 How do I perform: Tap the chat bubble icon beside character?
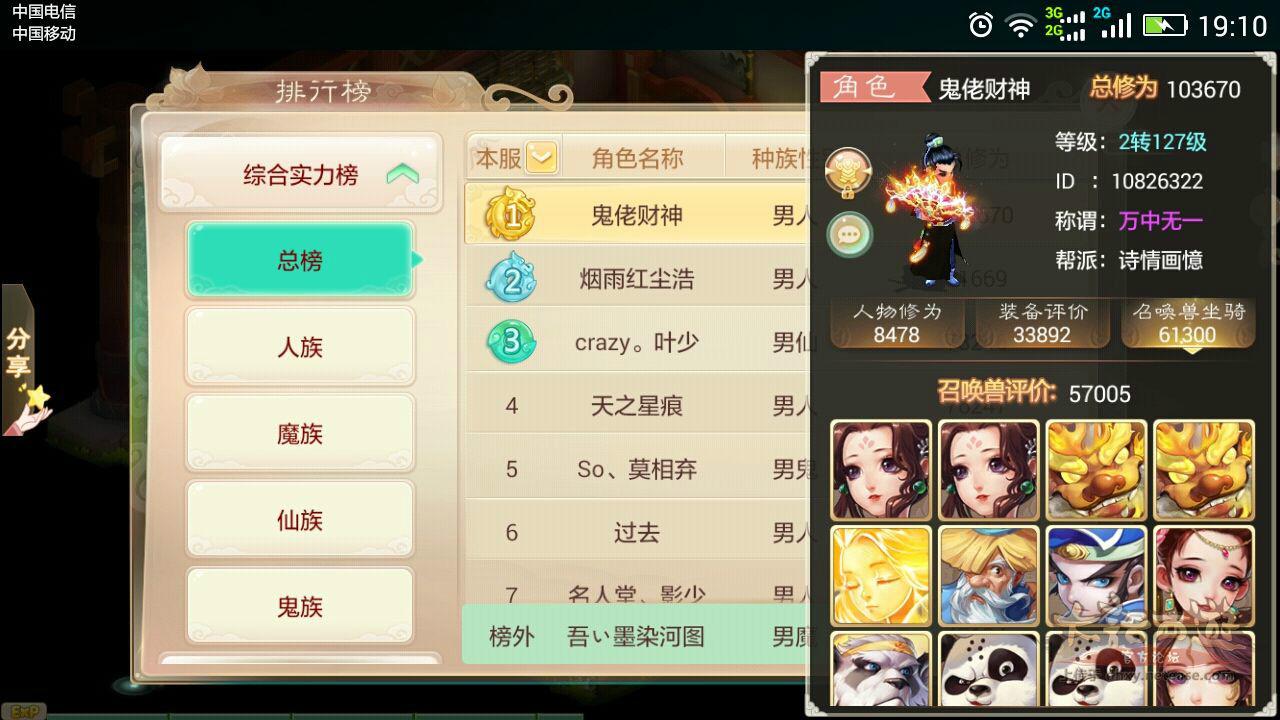click(x=849, y=235)
